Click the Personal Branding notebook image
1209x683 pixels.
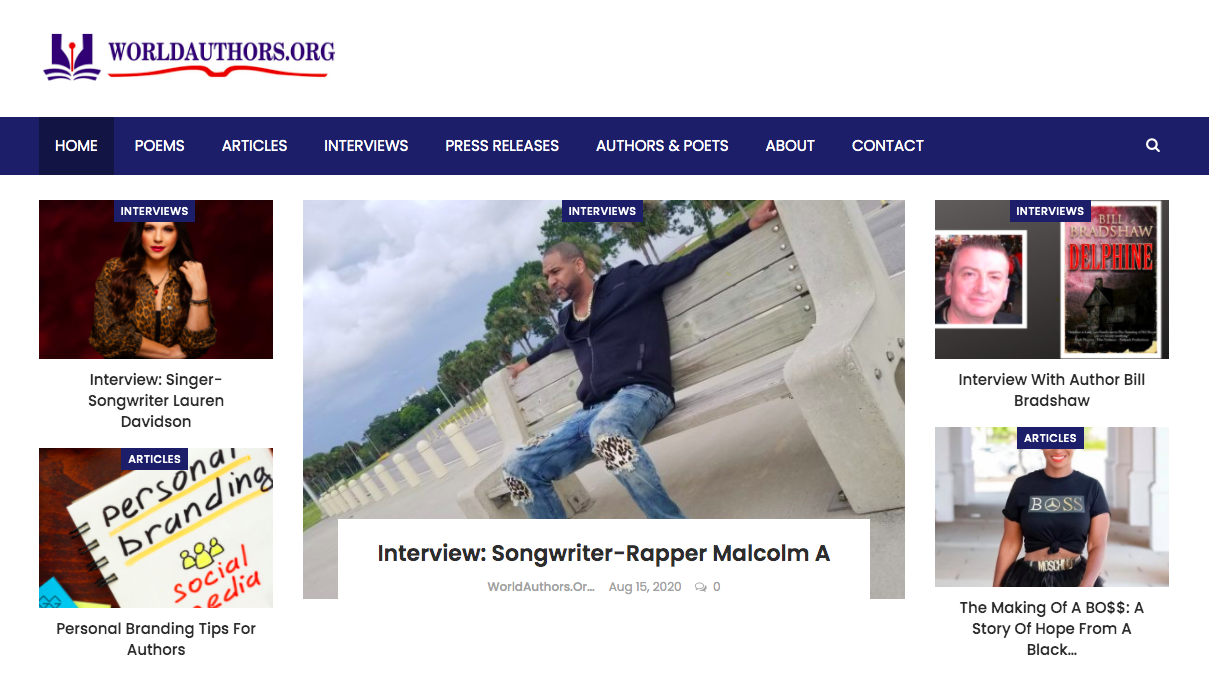point(156,528)
